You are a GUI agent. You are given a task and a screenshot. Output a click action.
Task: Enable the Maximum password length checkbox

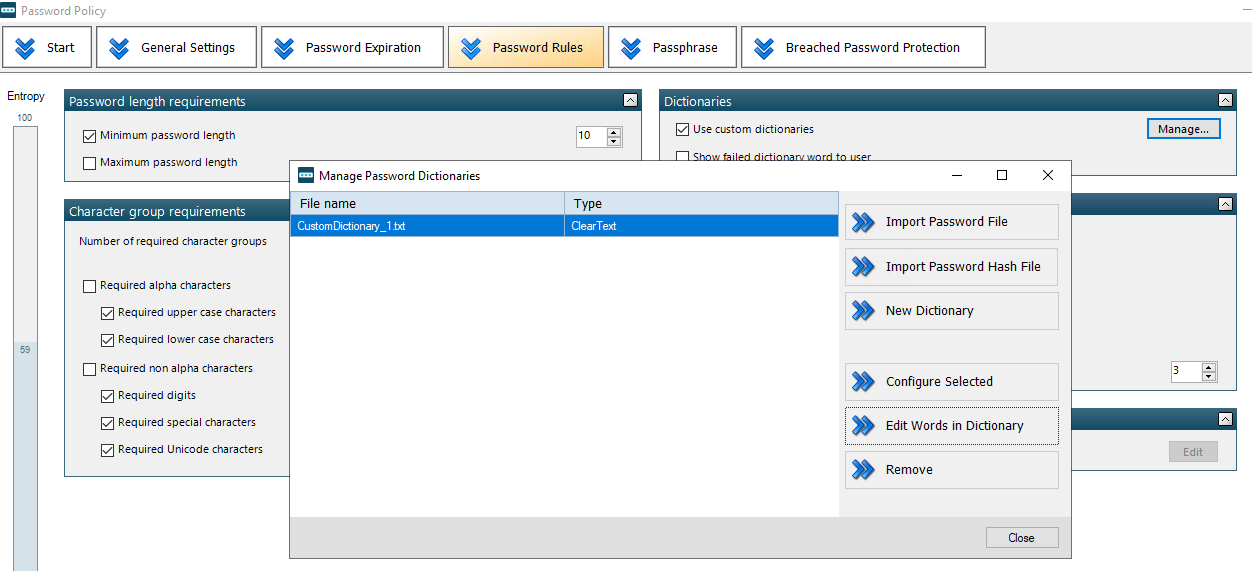90,163
